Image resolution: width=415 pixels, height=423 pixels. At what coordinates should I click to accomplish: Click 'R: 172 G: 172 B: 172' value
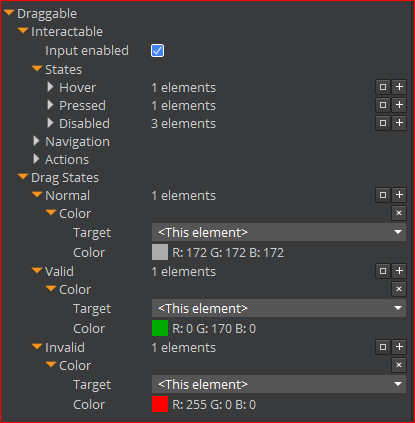tap(228, 253)
